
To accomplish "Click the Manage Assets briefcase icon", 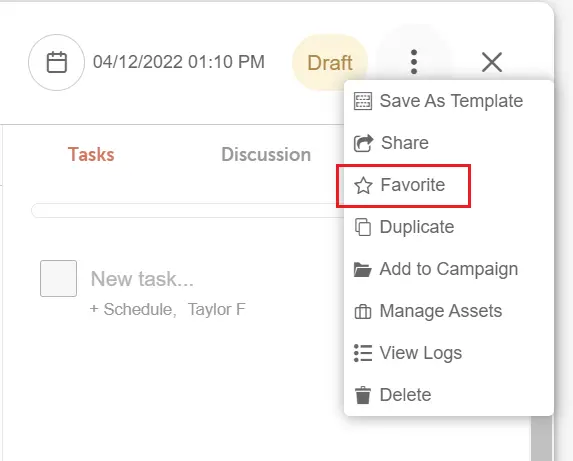I will [363, 312].
